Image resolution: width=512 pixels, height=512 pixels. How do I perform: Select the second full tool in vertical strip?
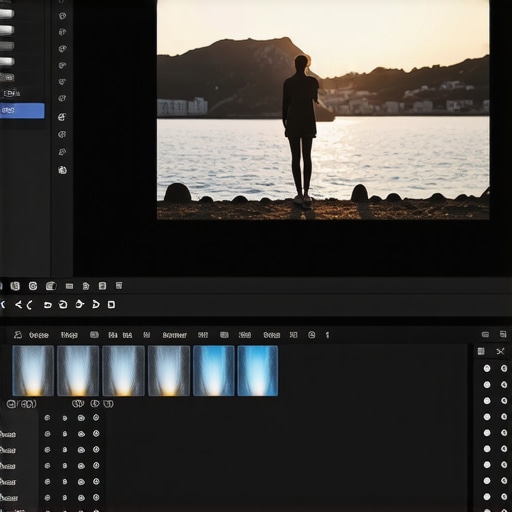click(62, 32)
